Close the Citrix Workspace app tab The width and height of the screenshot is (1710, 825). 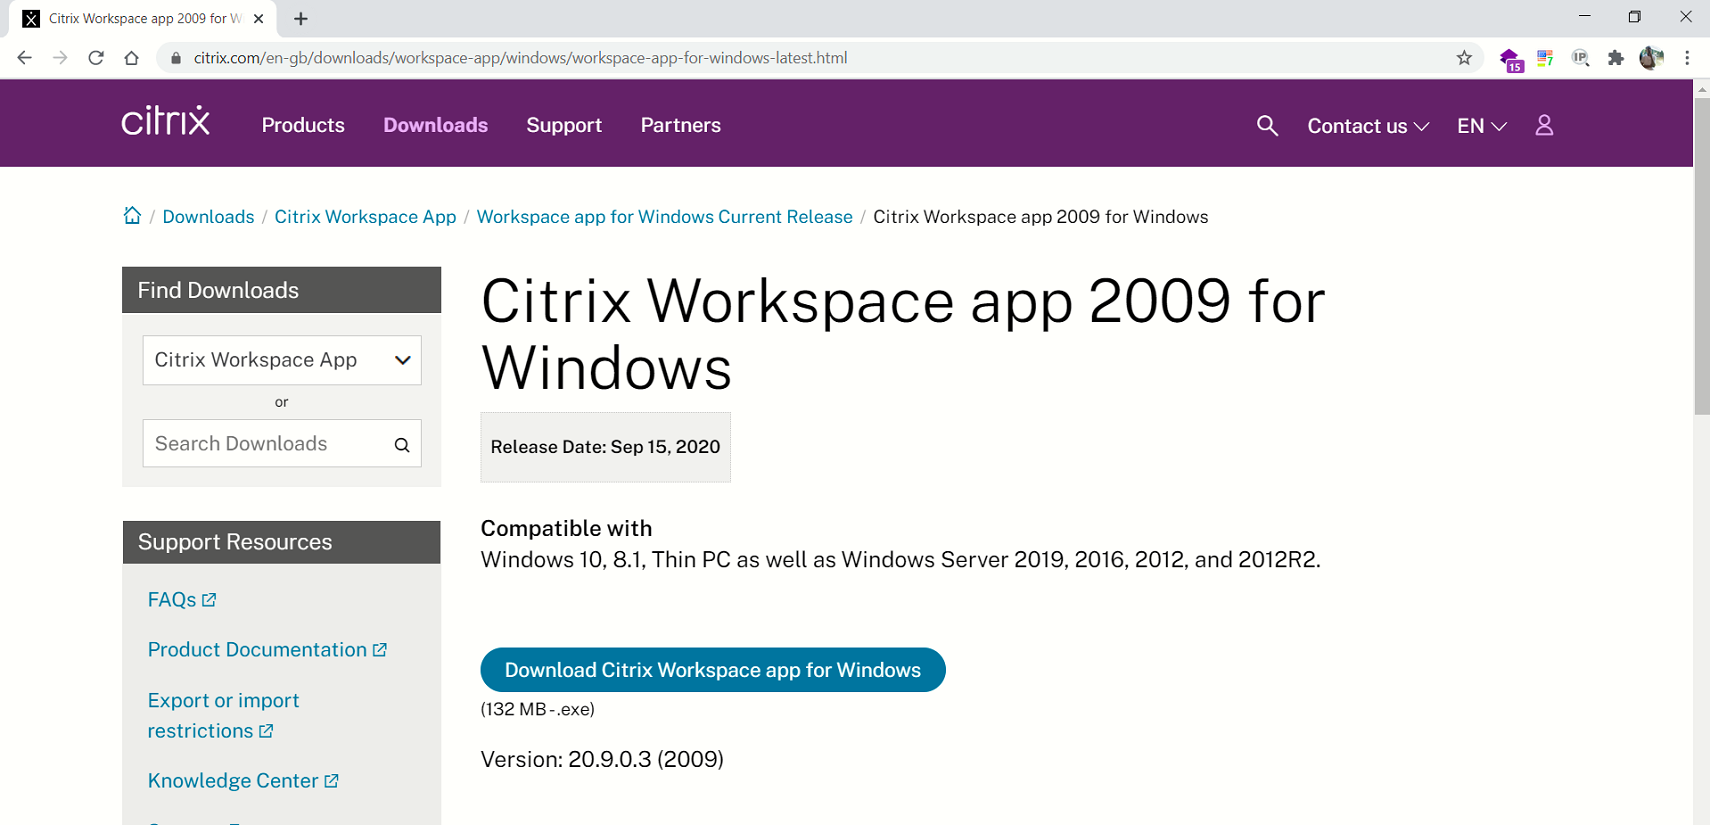pos(258,18)
